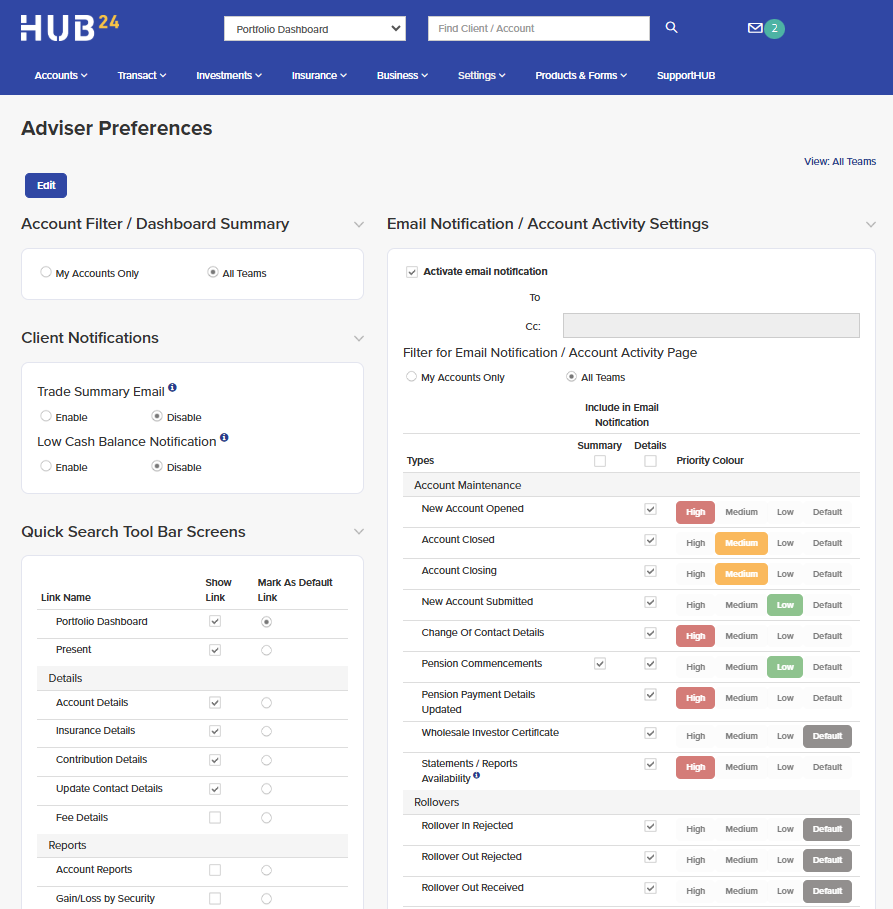Open the Investments menu

click(x=229, y=75)
